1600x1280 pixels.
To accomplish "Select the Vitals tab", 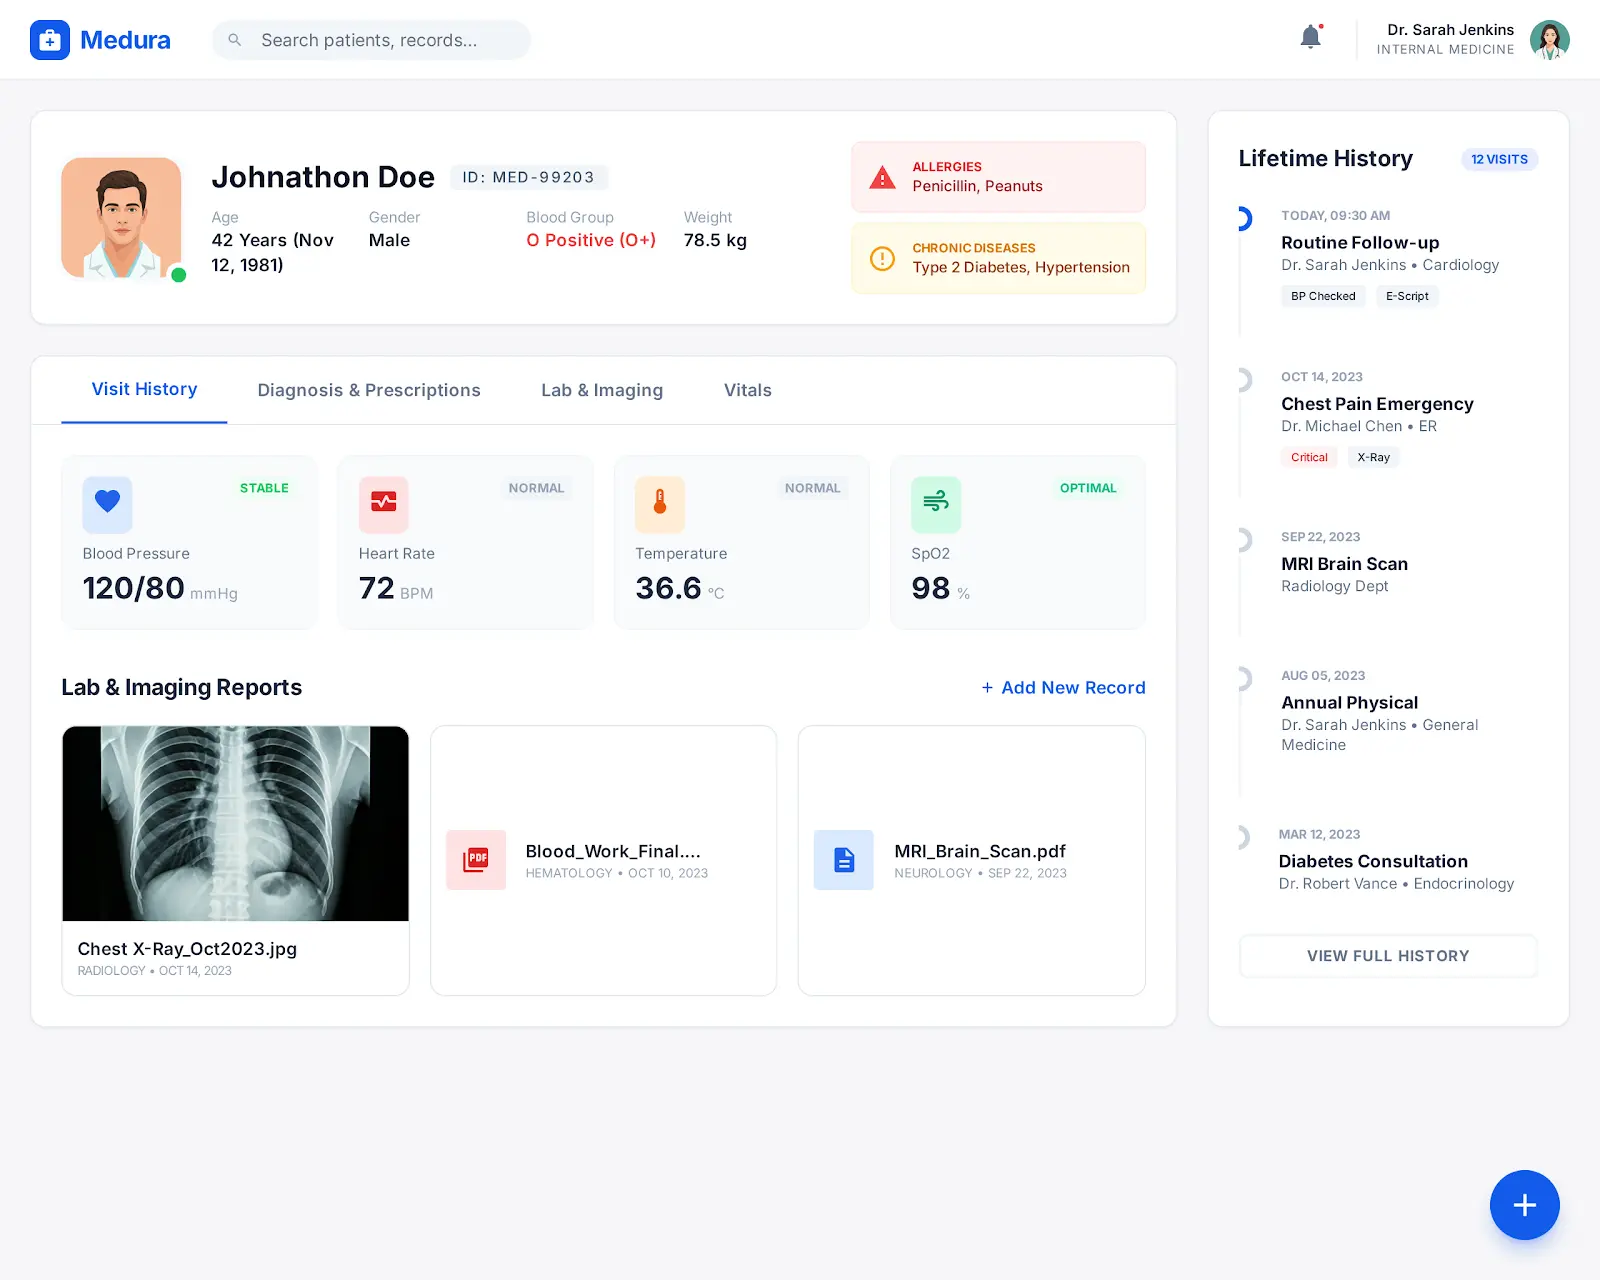I will [x=747, y=390].
